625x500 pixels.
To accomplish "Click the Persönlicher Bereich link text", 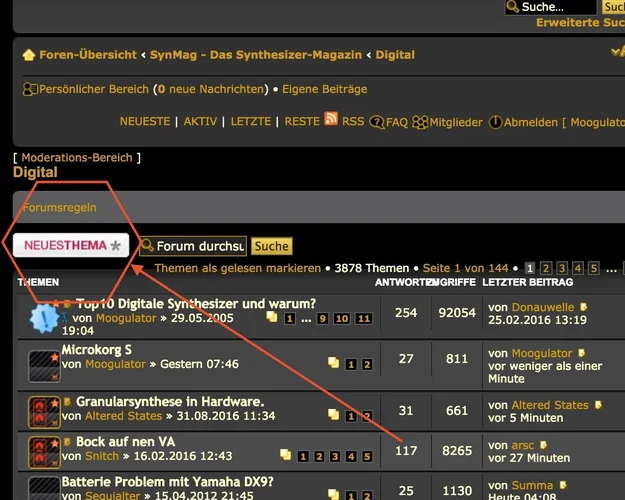I will click(94, 89).
